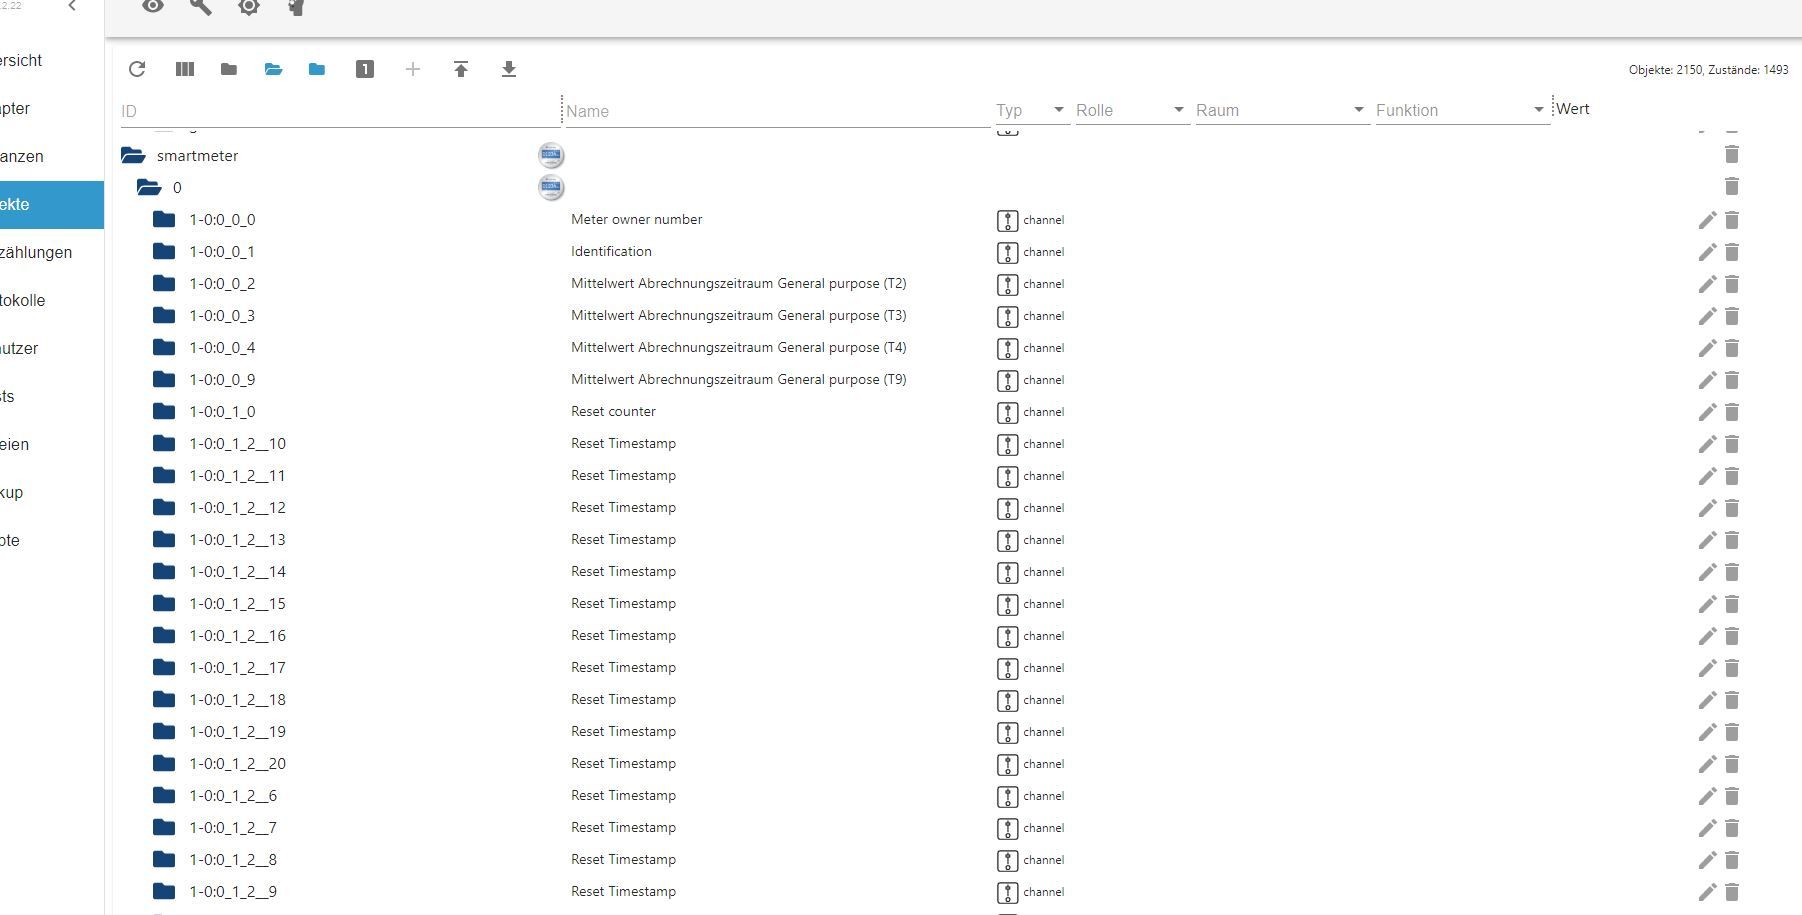Open the sidebar item ending in 'anzen'

click(x=52, y=156)
